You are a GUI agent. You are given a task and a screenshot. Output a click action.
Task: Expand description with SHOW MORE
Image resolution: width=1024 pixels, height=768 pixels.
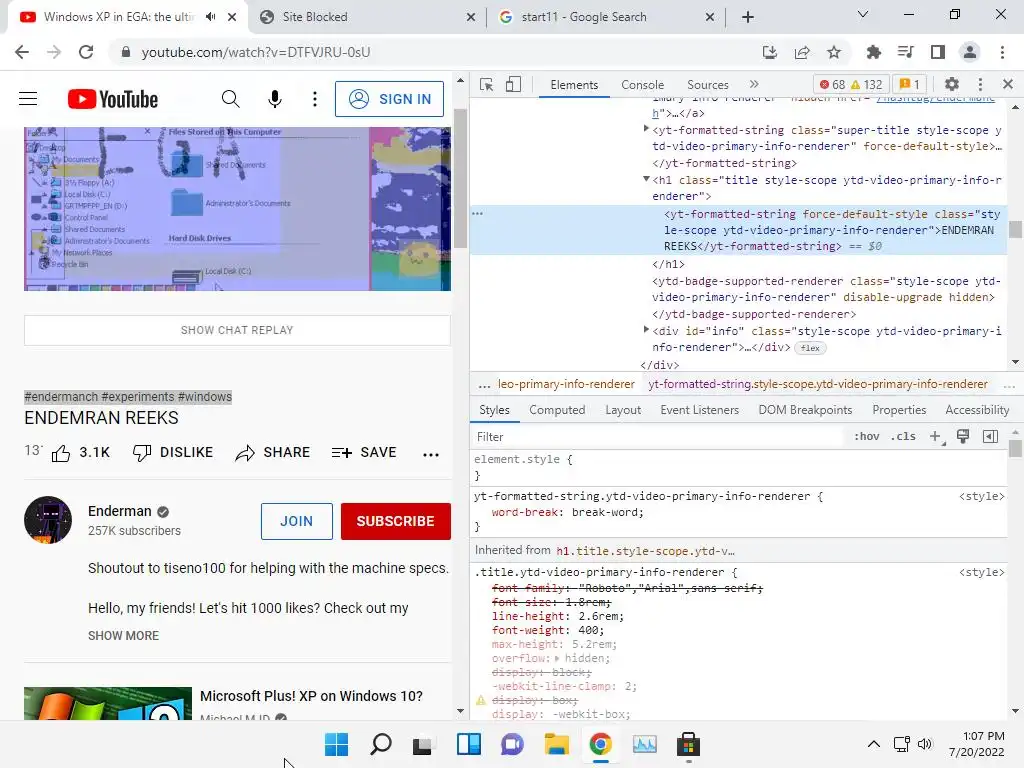(x=123, y=635)
